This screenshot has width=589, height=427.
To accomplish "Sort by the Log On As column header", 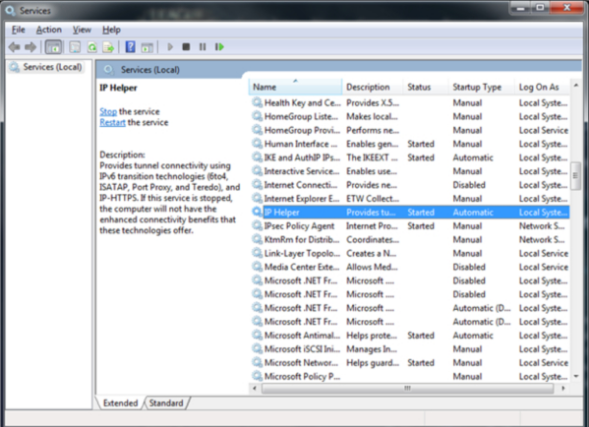I will (542, 87).
